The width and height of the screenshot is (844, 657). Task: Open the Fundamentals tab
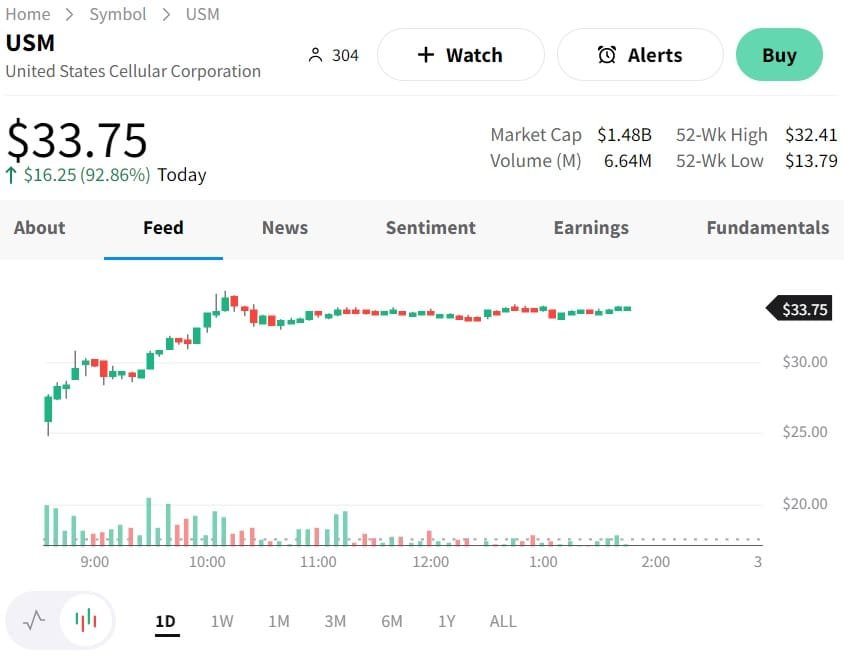(x=767, y=228)
